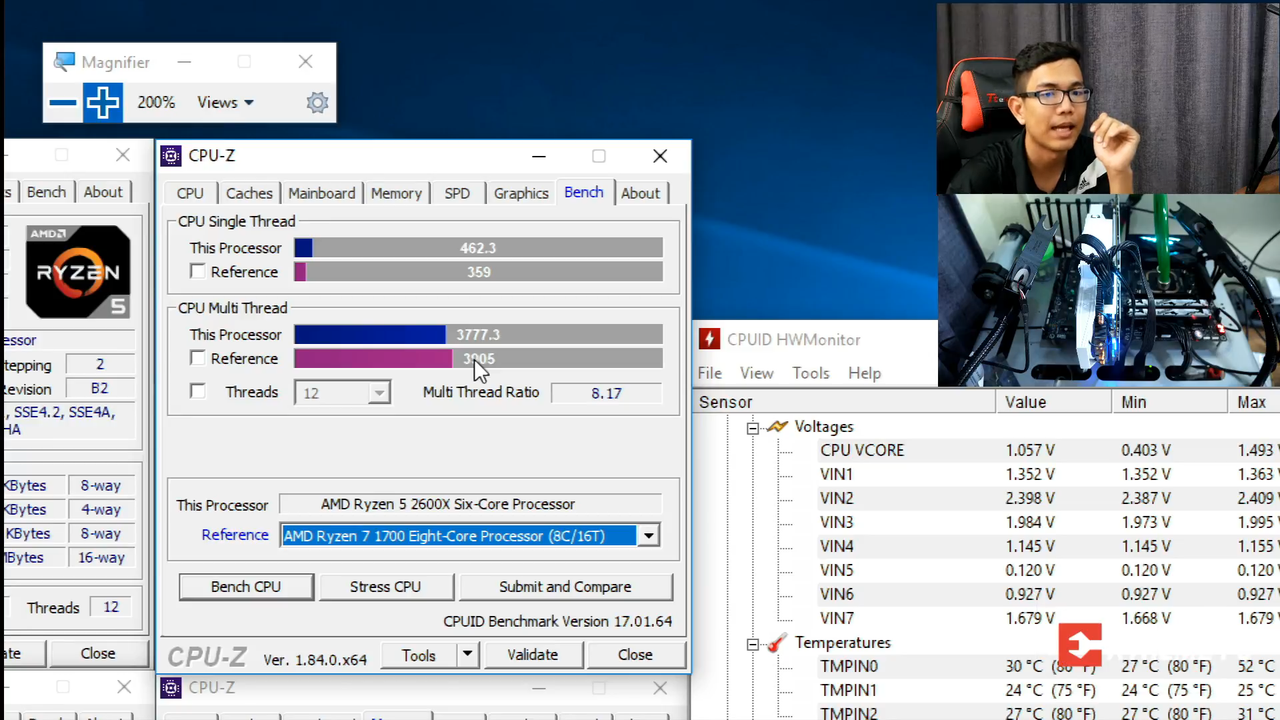Check the Reference box in CPU Multi Thread
Image resolution: width=1280 pixels, height=720 pixels.
coord(197,358)
